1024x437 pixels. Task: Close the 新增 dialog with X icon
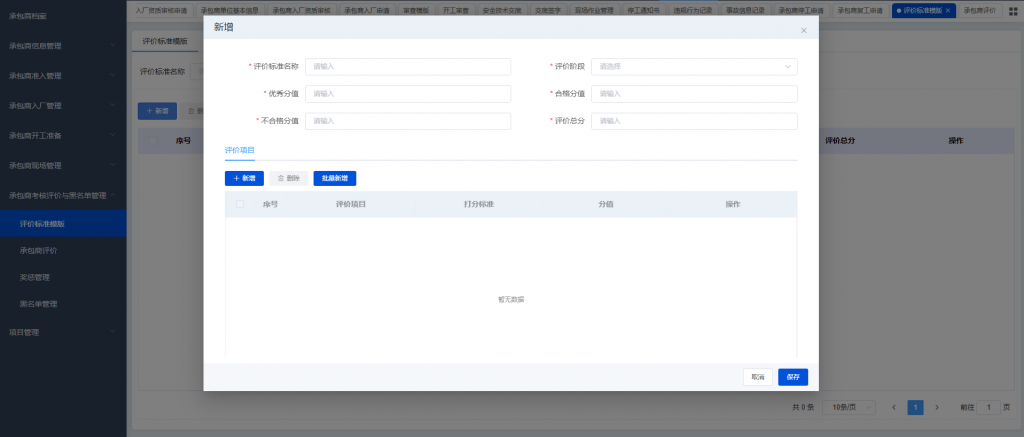pyautogui.click(x=803, y=31)
